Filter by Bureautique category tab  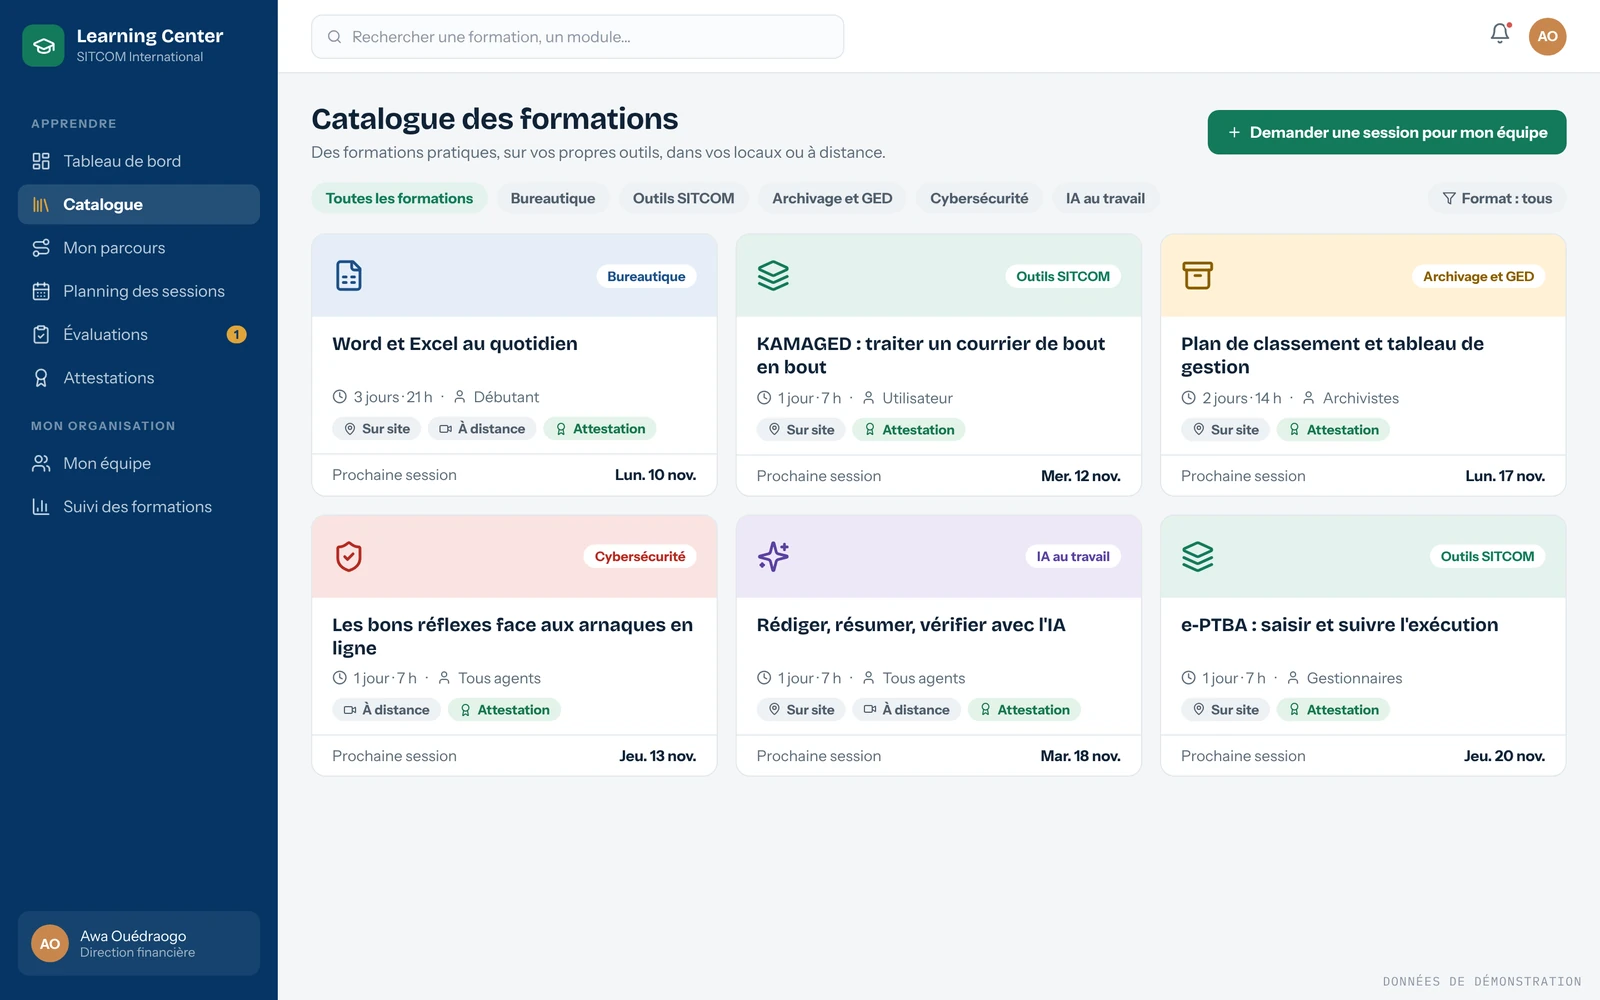[x=553, y=198]
